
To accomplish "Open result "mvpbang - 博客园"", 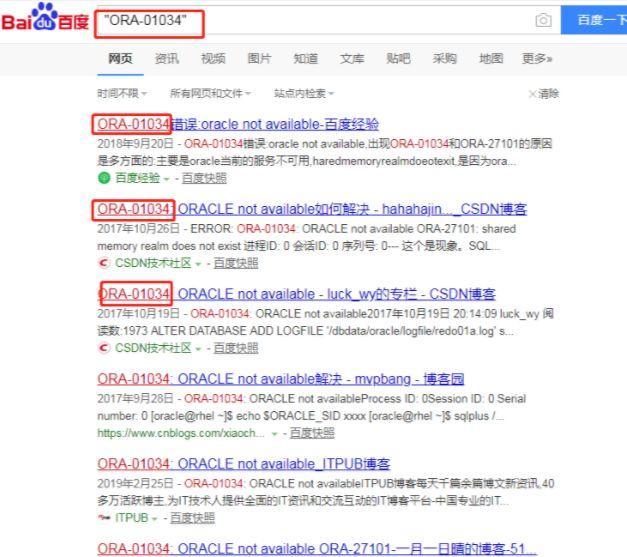I will point(281,379).
